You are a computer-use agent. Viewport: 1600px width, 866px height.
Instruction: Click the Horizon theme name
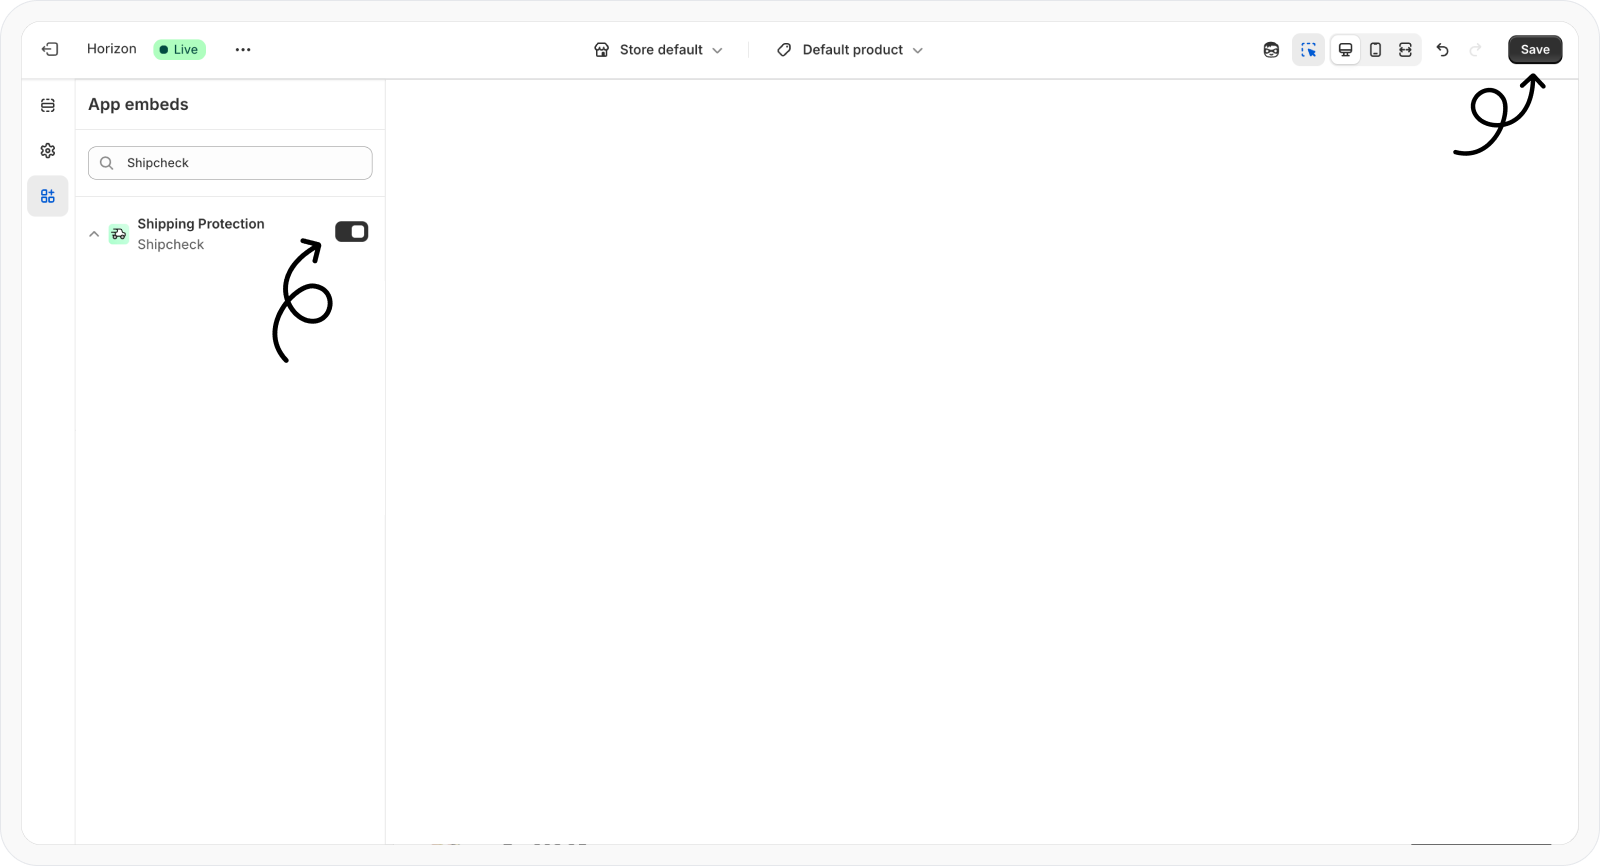(x=112, y=49)
